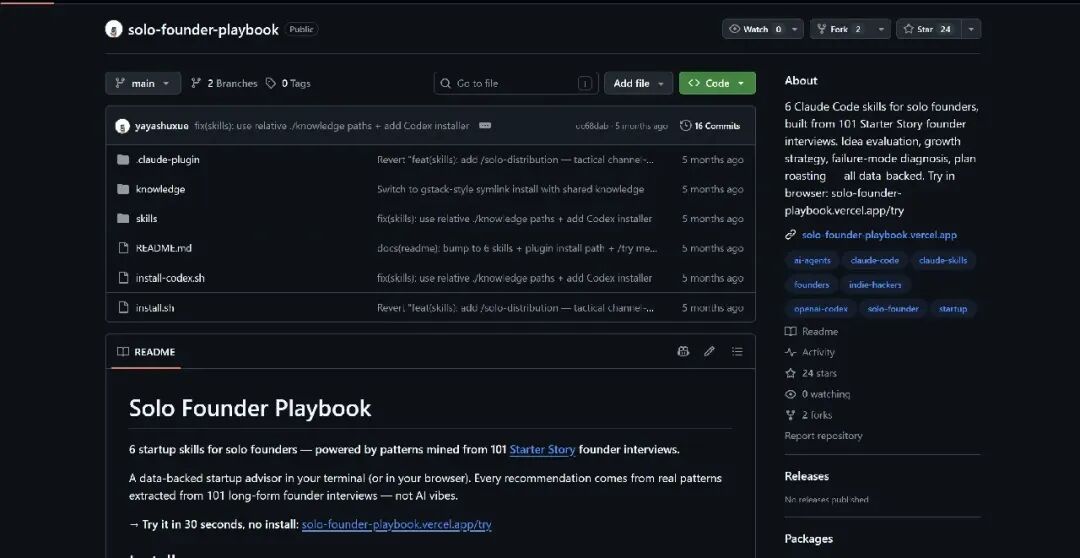Open the install-codex.sh file

170,278
